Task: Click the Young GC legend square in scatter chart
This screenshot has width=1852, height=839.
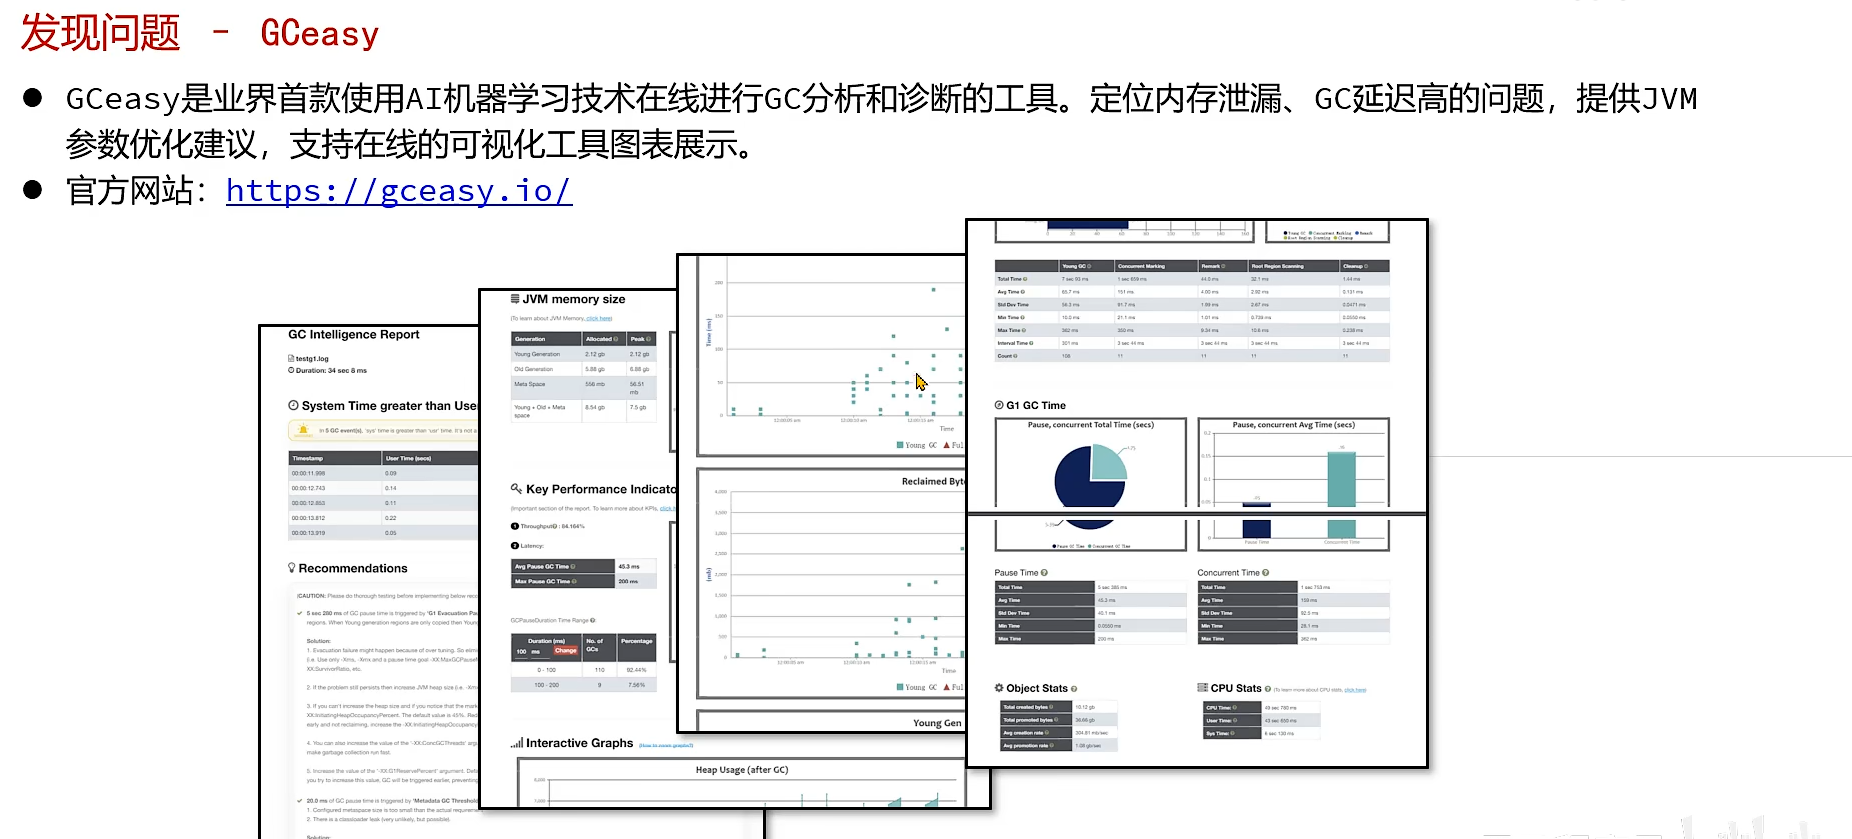Action: (x=900, y=445)
